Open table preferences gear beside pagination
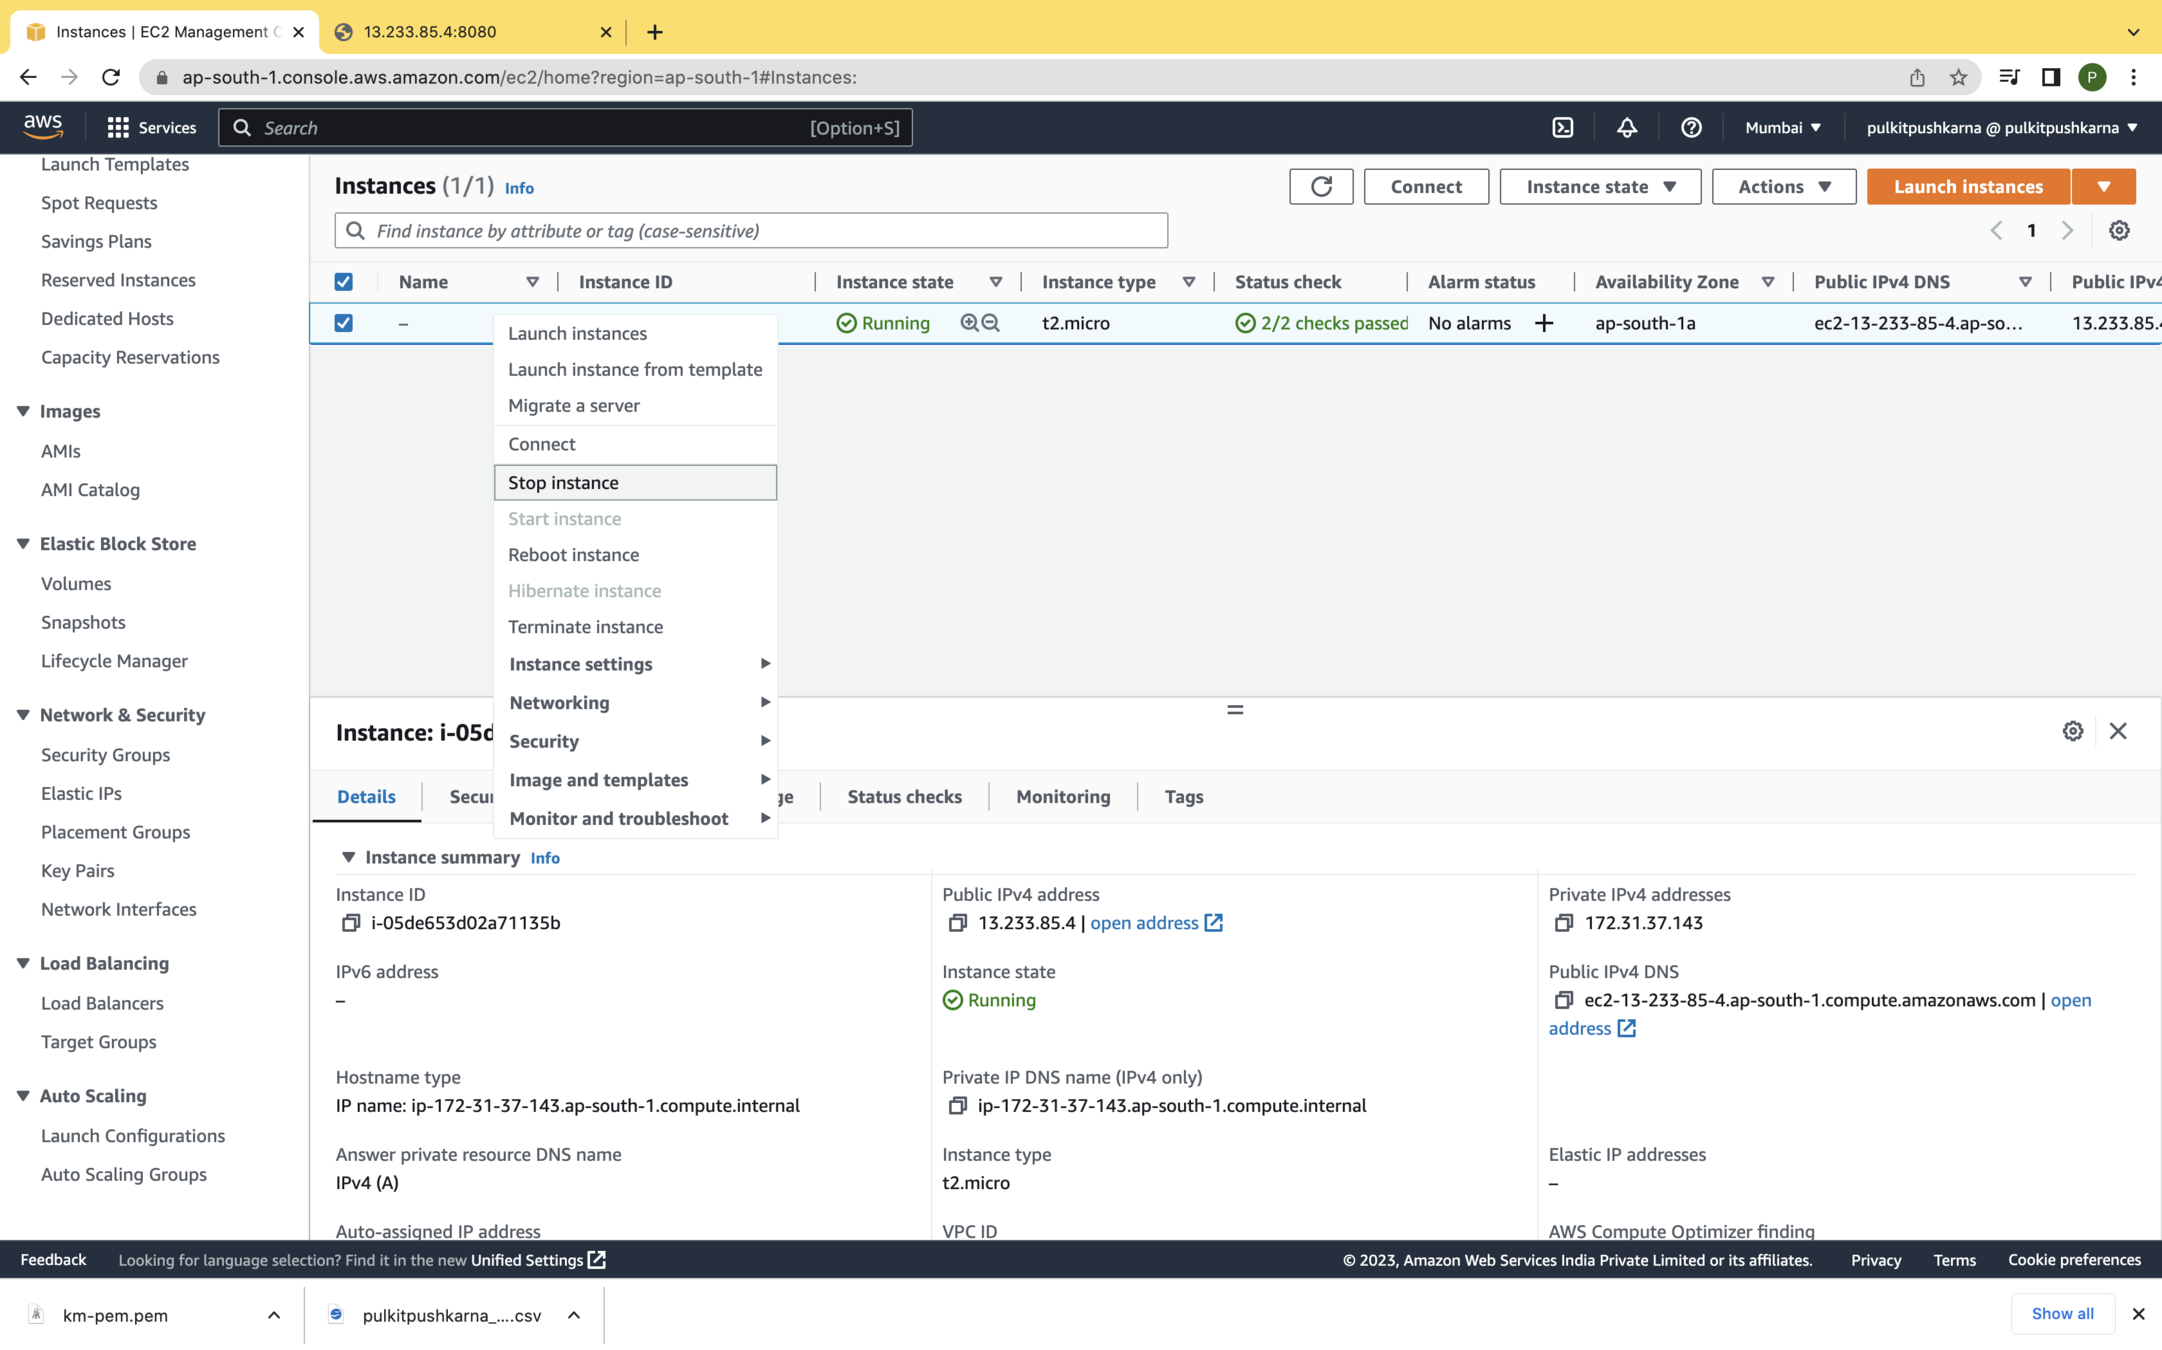This screenshot has height=1350, width=2162. pos(2119,231)
